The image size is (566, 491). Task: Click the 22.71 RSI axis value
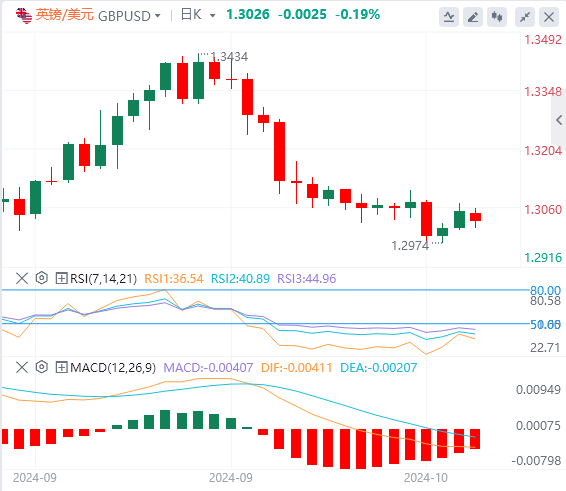(545, 348)
